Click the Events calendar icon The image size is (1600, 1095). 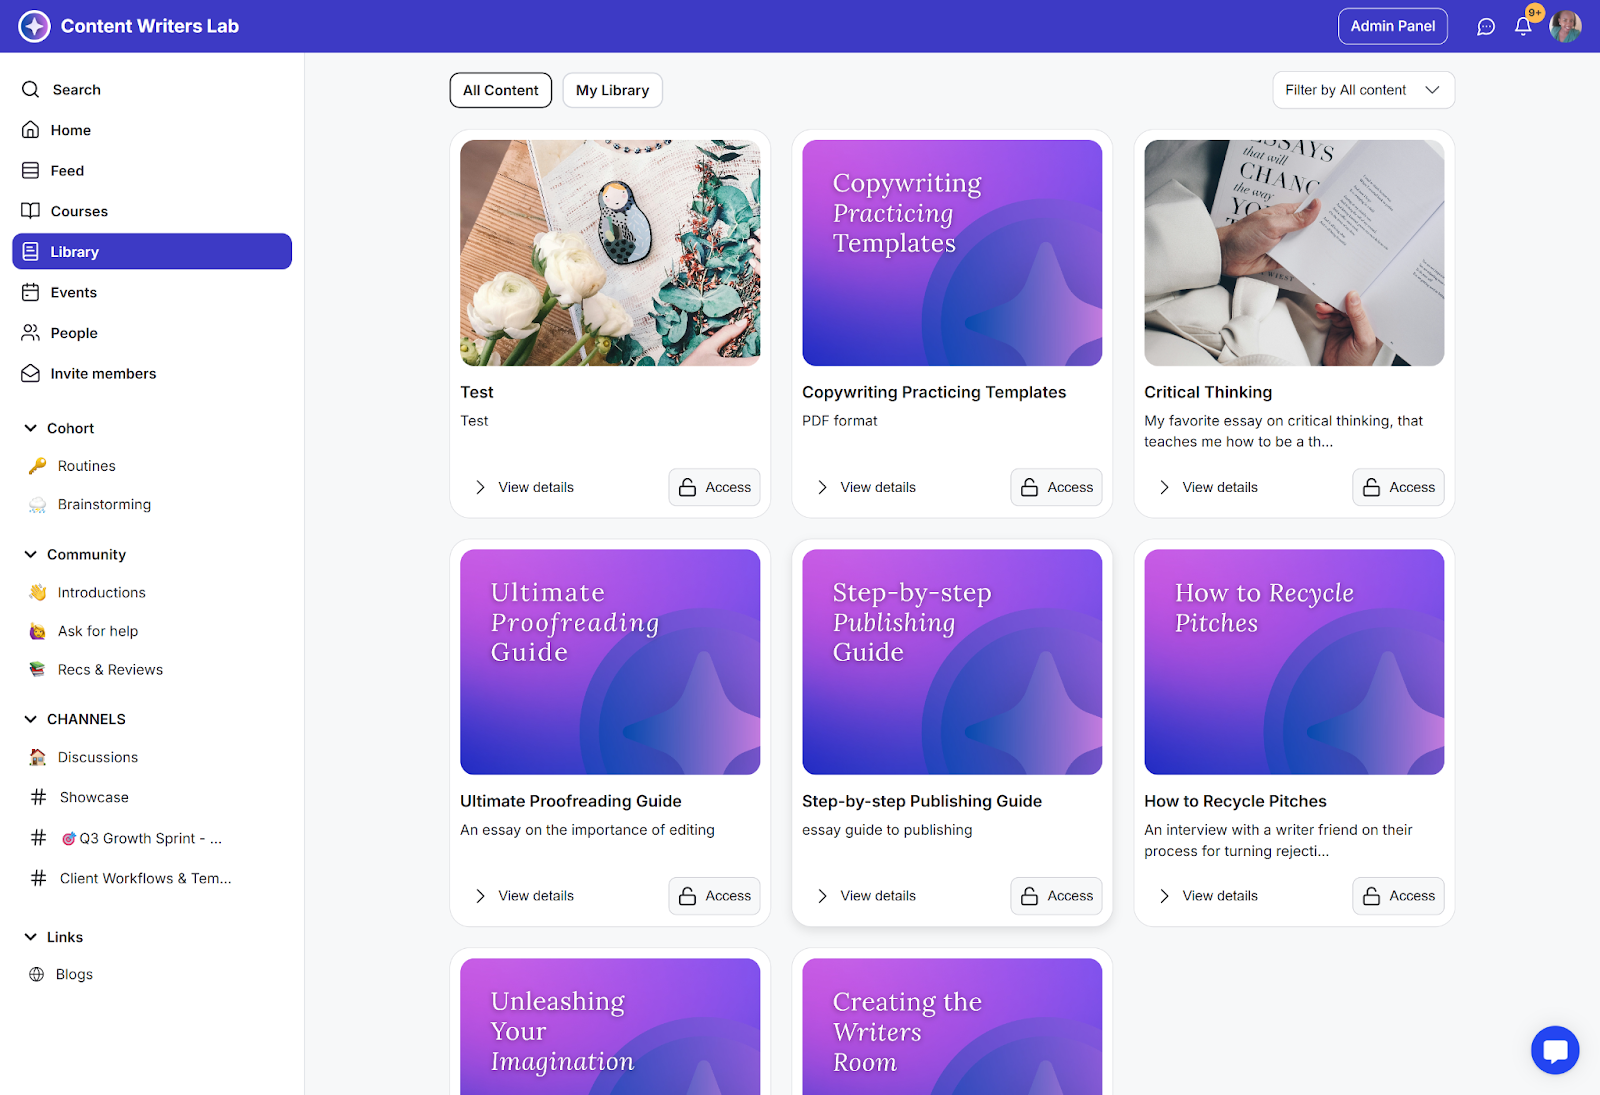[31, 292]
